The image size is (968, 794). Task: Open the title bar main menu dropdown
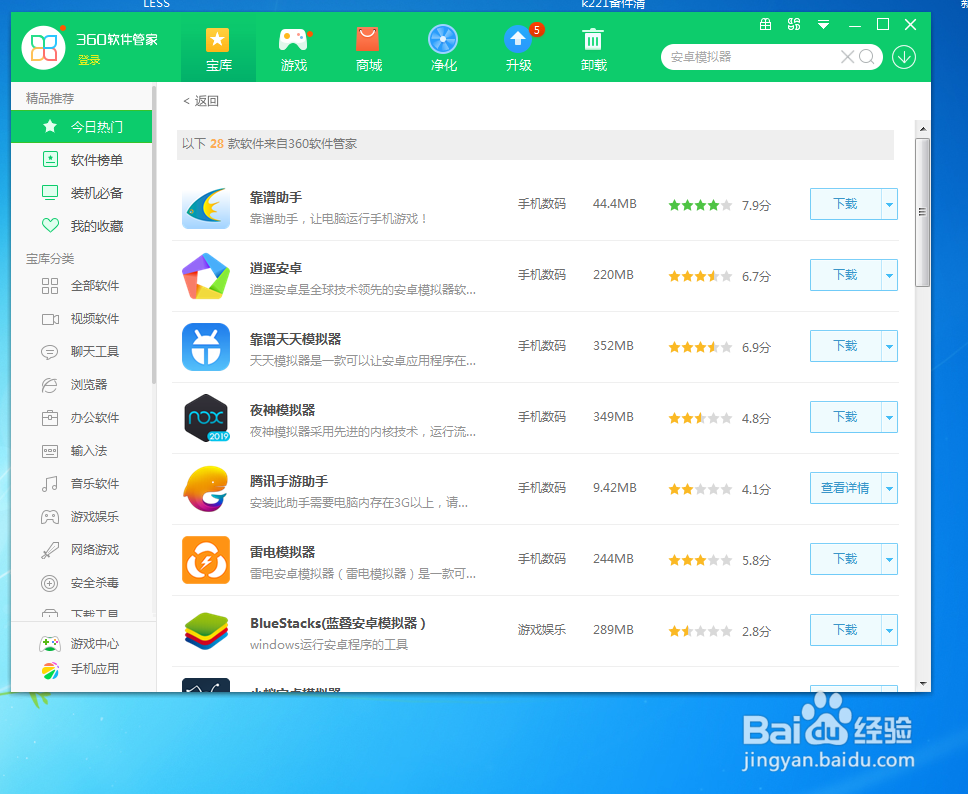pos(823,25)
